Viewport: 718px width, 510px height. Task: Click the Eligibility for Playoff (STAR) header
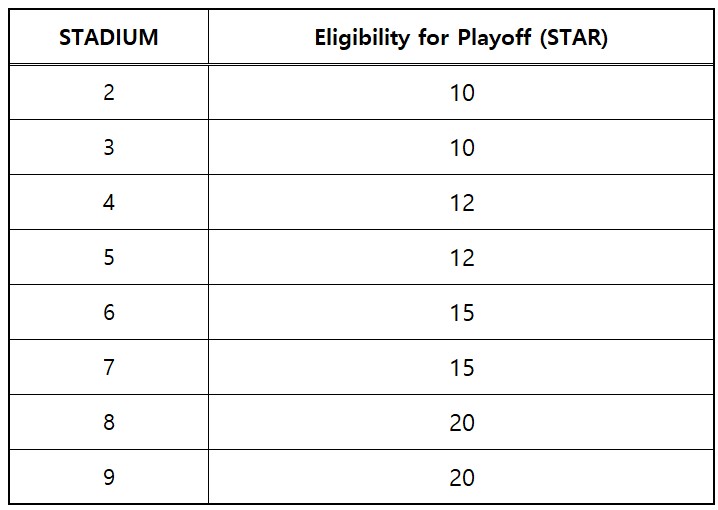461,38
